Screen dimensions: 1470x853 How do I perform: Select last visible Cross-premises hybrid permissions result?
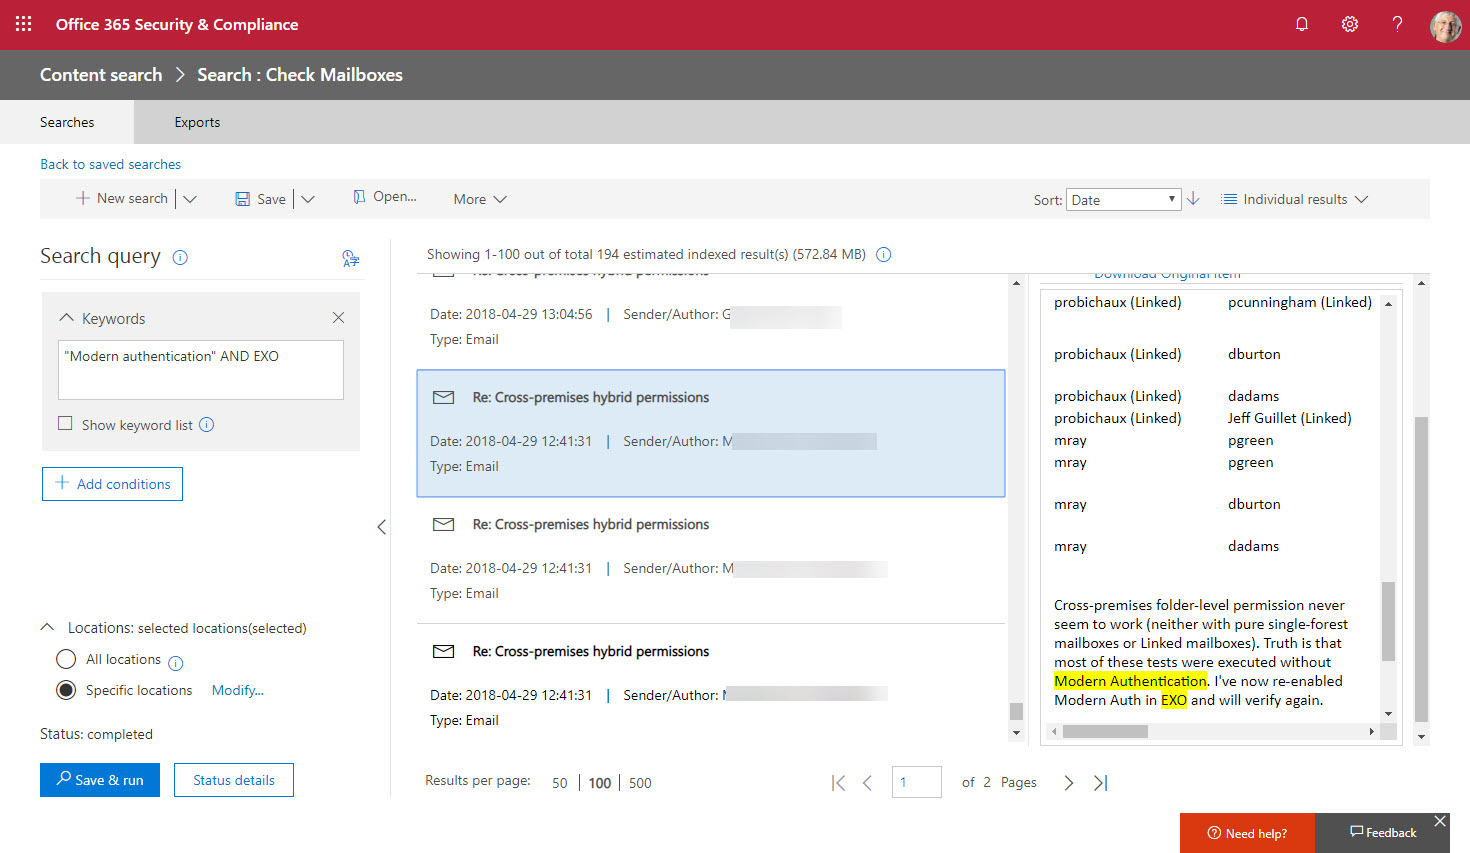711,686
